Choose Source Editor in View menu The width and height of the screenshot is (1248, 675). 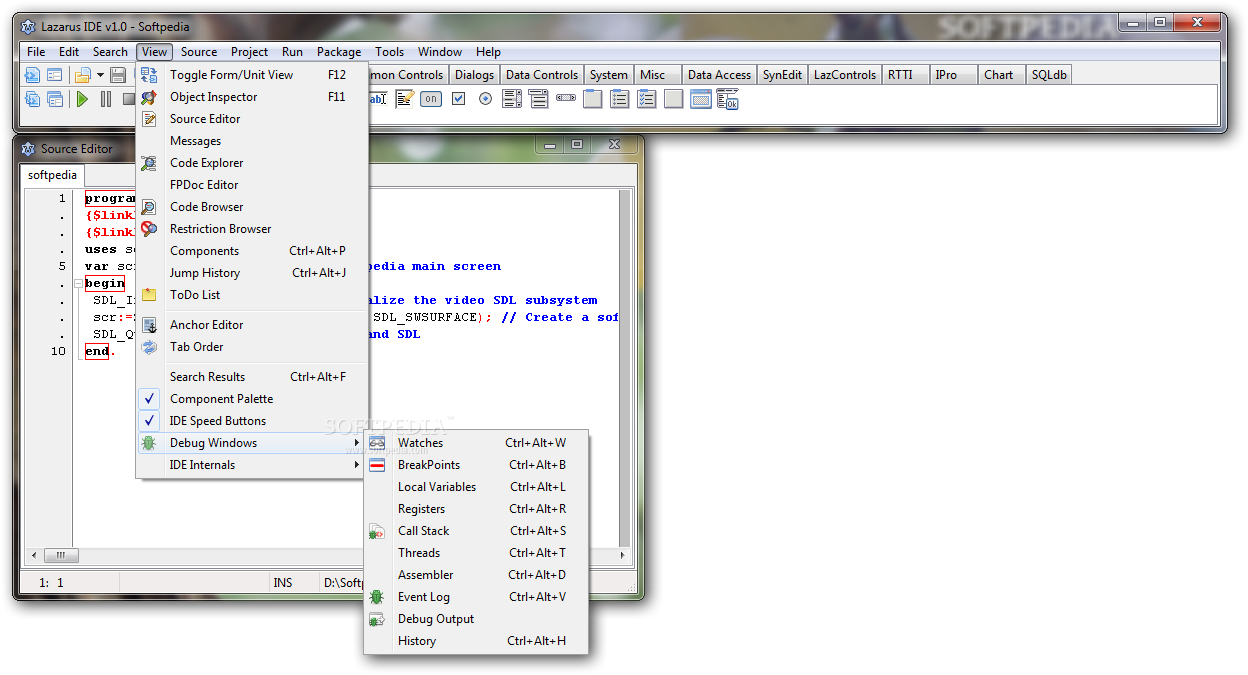[252, 119]
